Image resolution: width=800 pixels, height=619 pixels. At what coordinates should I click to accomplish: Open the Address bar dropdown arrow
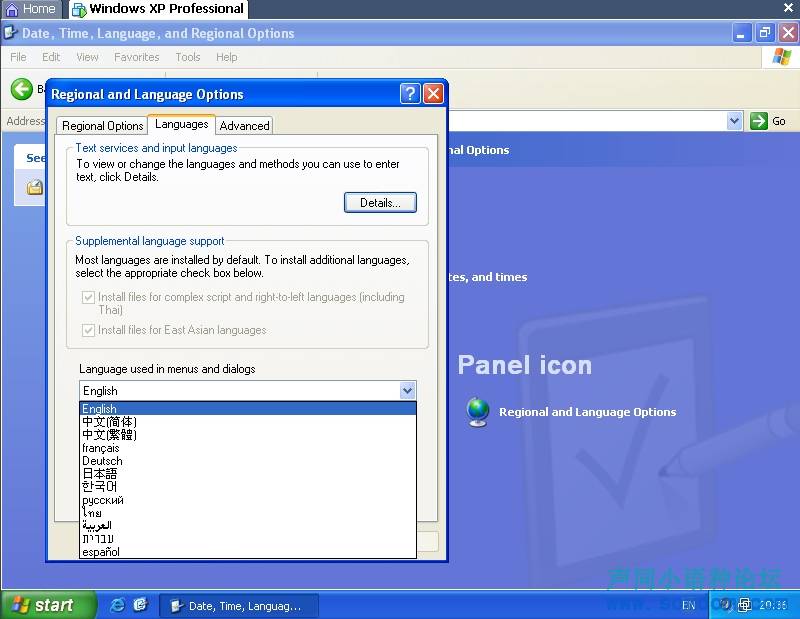(734, 121)
